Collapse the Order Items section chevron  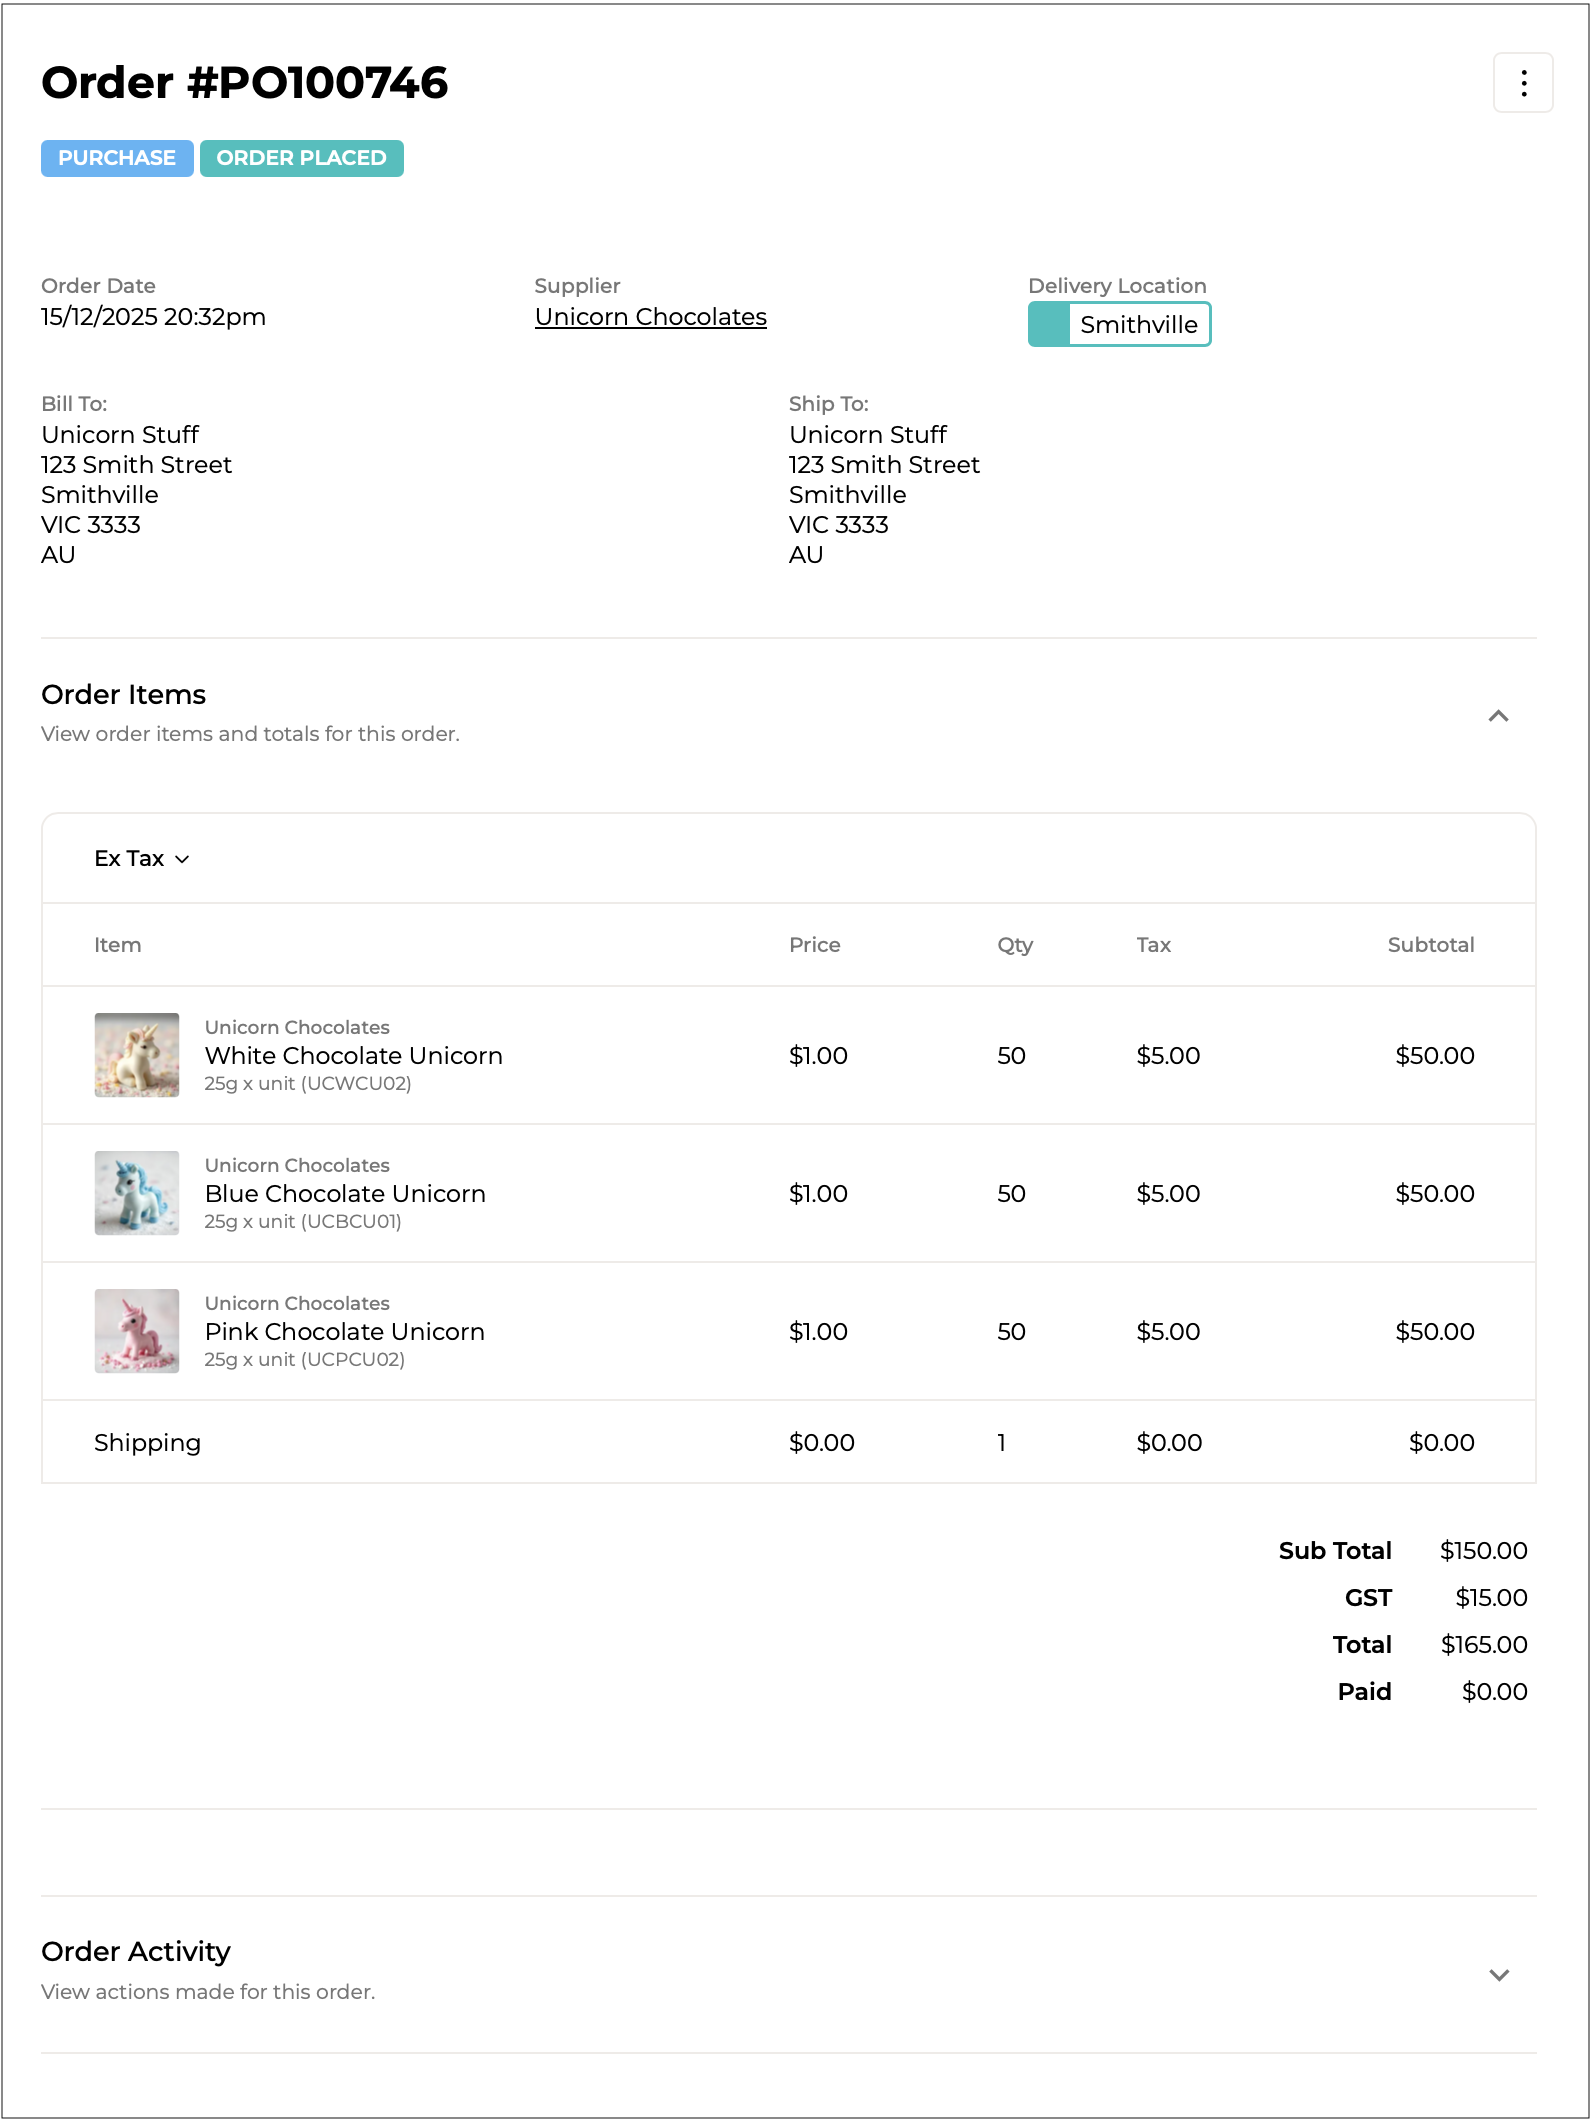[1497, 716]
